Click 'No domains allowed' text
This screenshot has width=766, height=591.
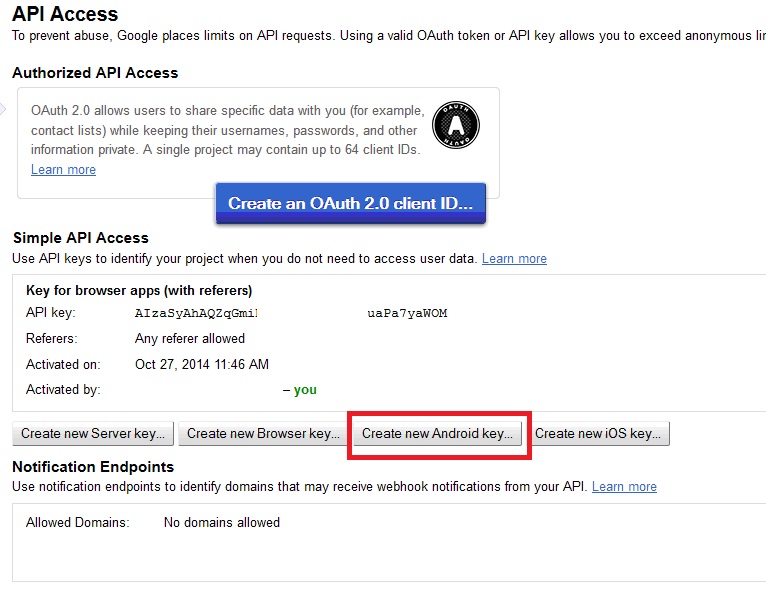click(222, 523)
